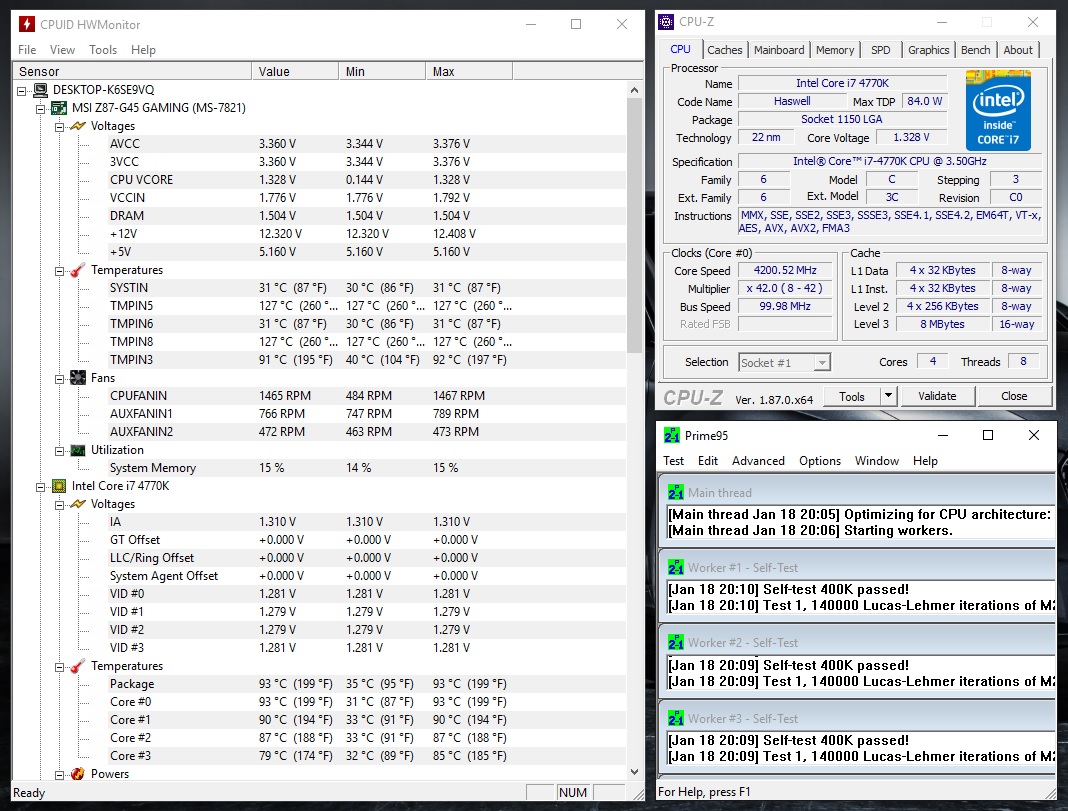Switch to CPU-Z Mainboard tab

779,50
